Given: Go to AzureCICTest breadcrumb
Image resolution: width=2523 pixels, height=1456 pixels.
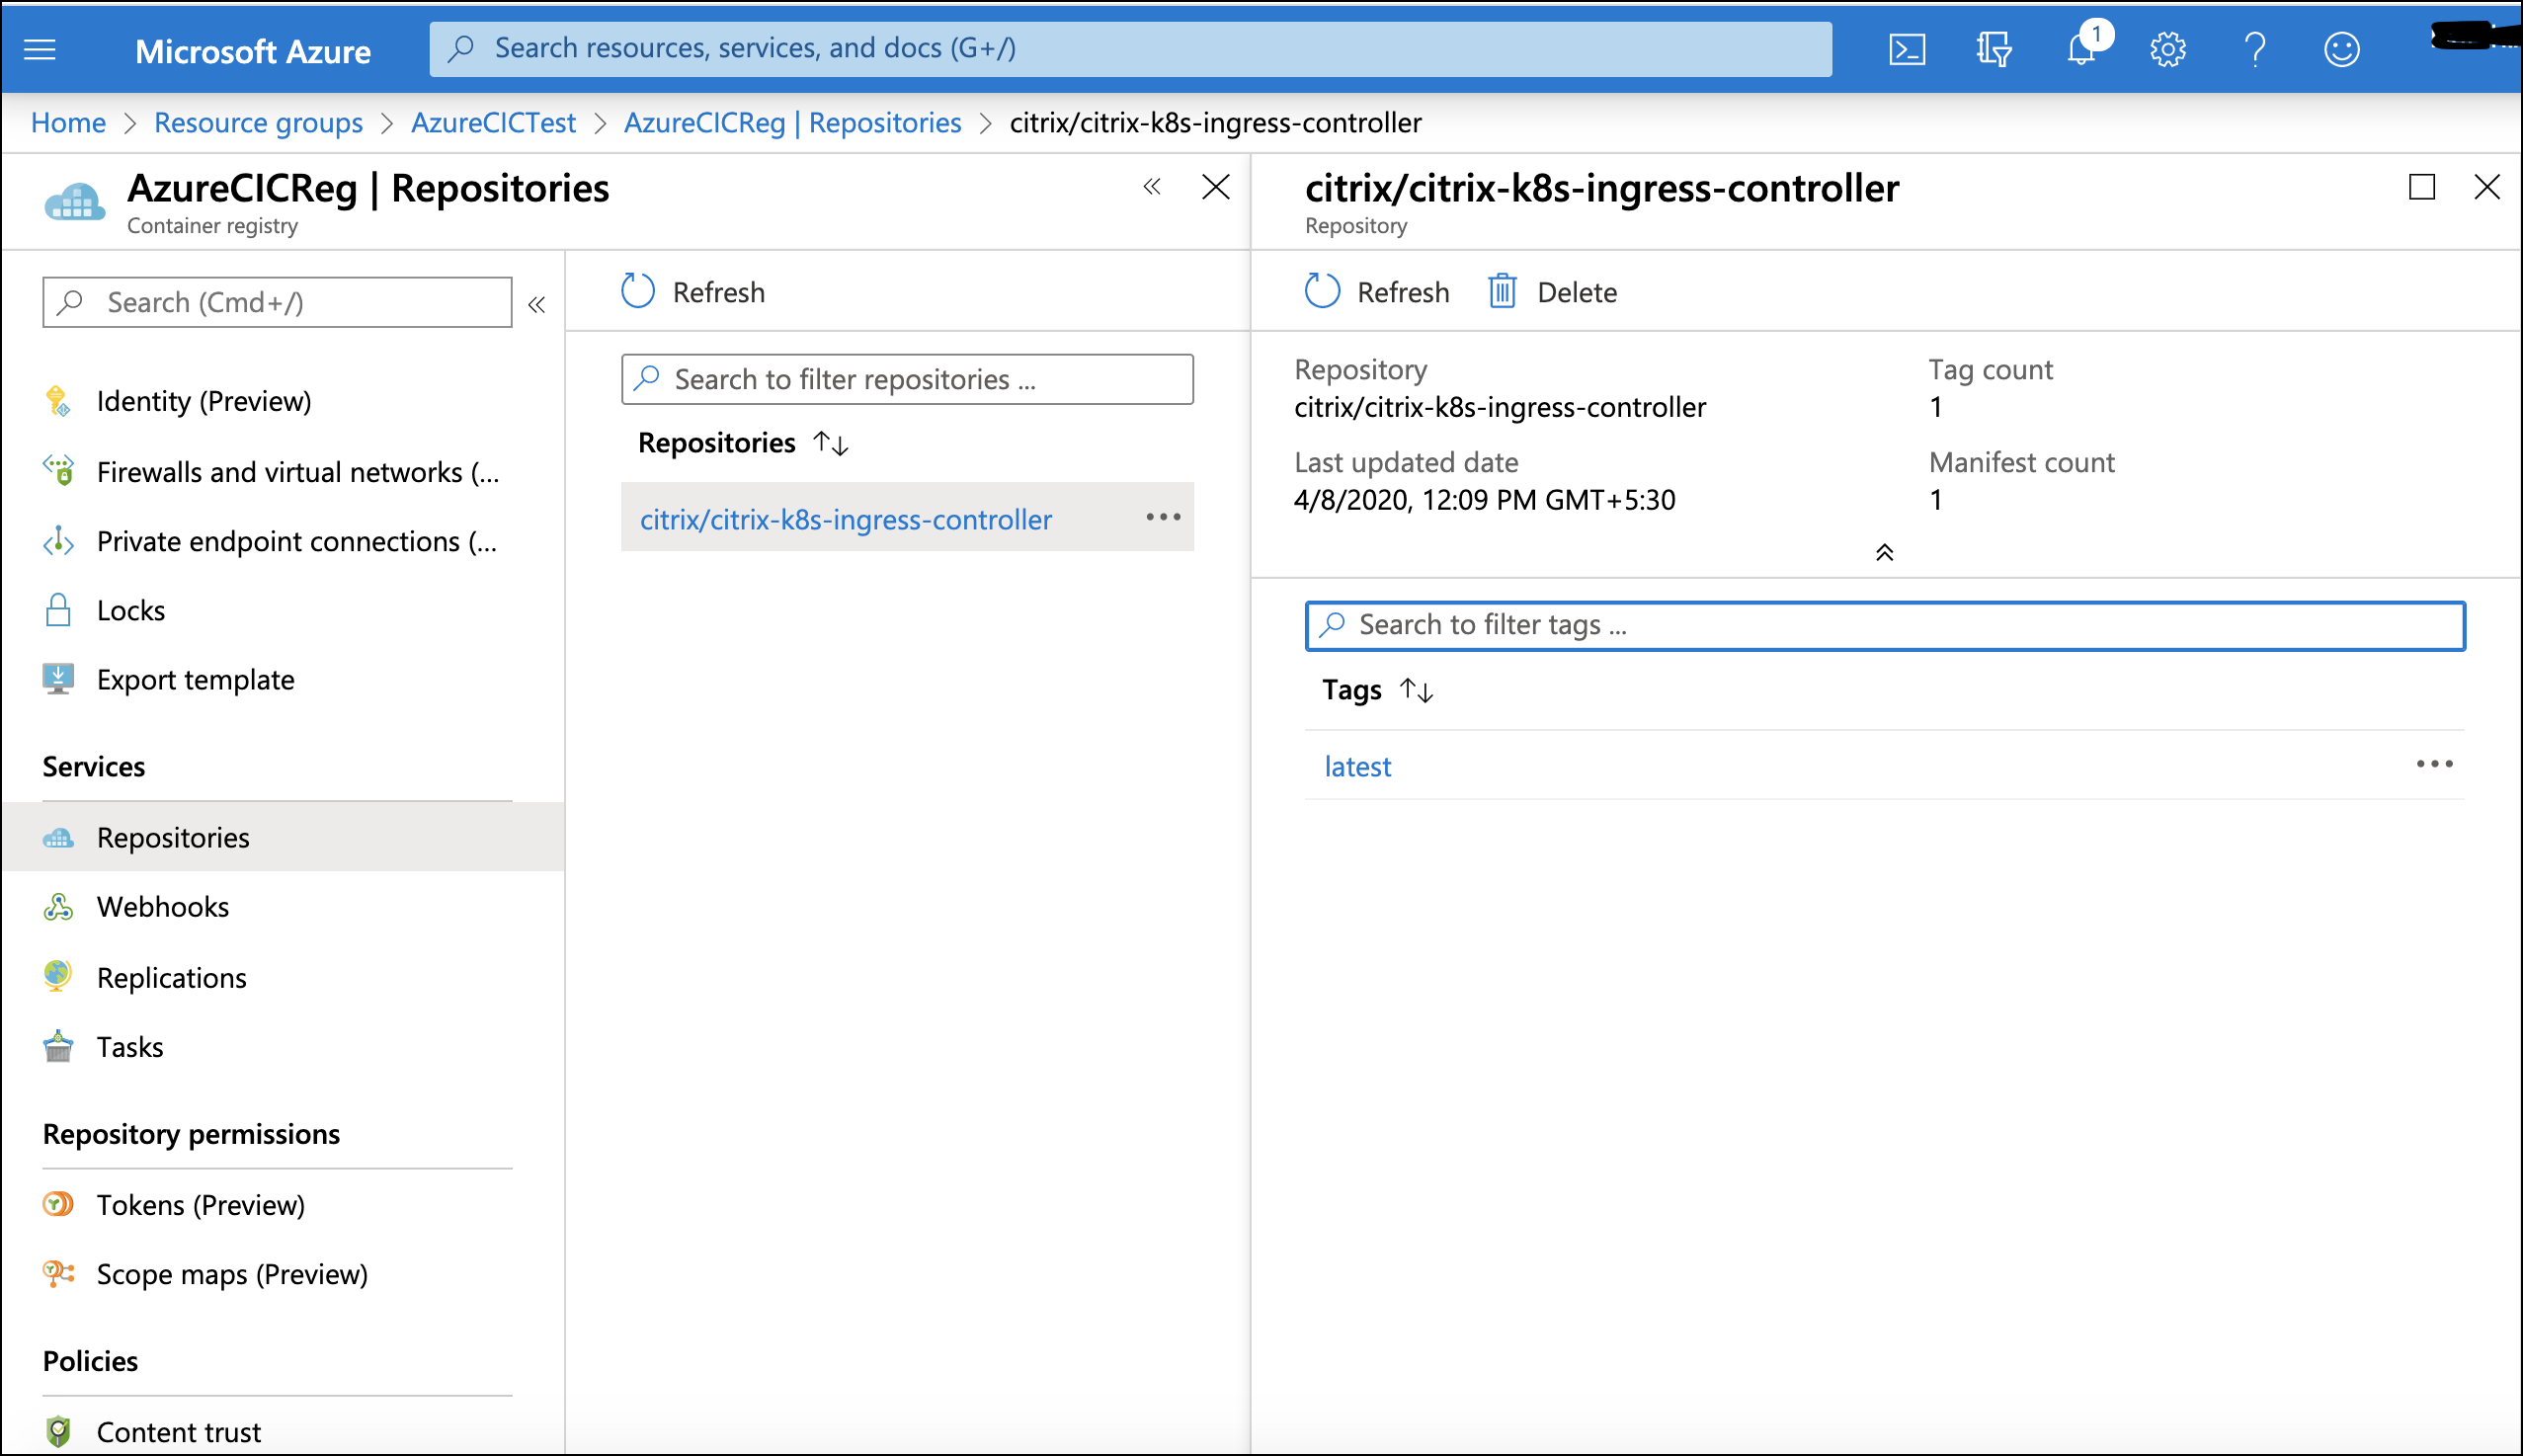Looking at the screenshot, I should [493, 122].
